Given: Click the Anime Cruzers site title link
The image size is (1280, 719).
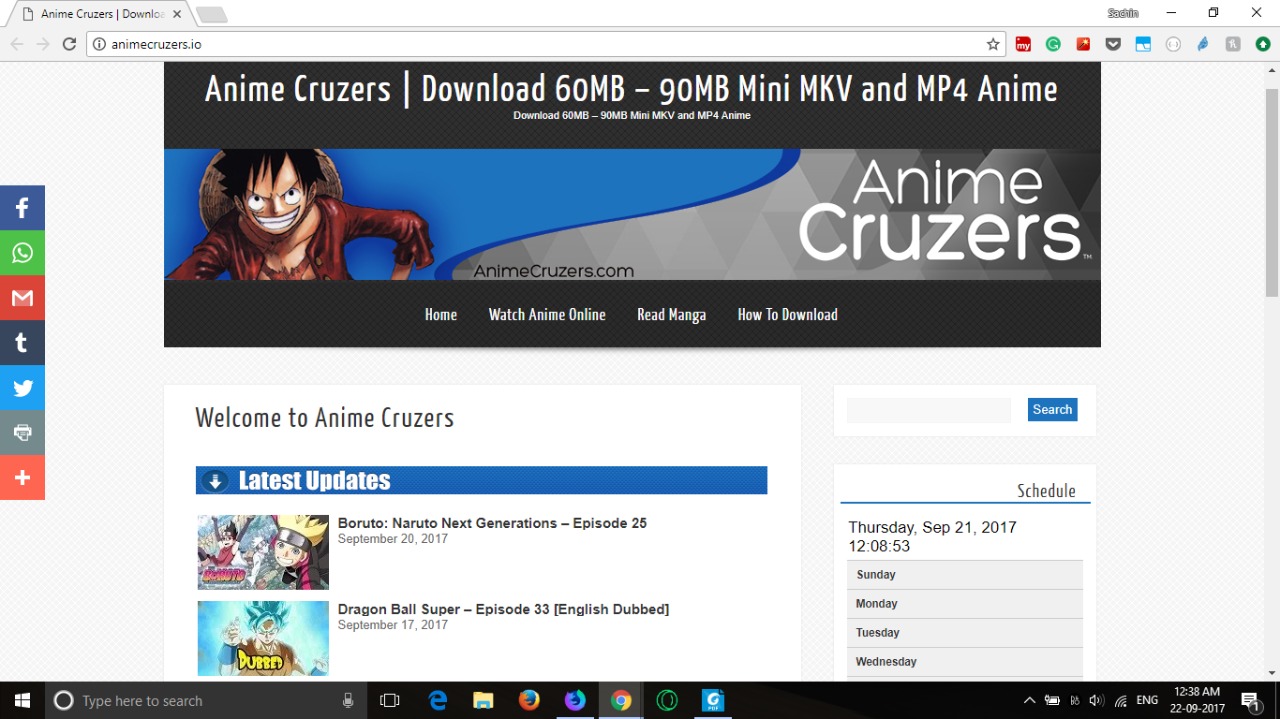Looking at the screenshot, I should pyautogui.click(x=631, y=89).
